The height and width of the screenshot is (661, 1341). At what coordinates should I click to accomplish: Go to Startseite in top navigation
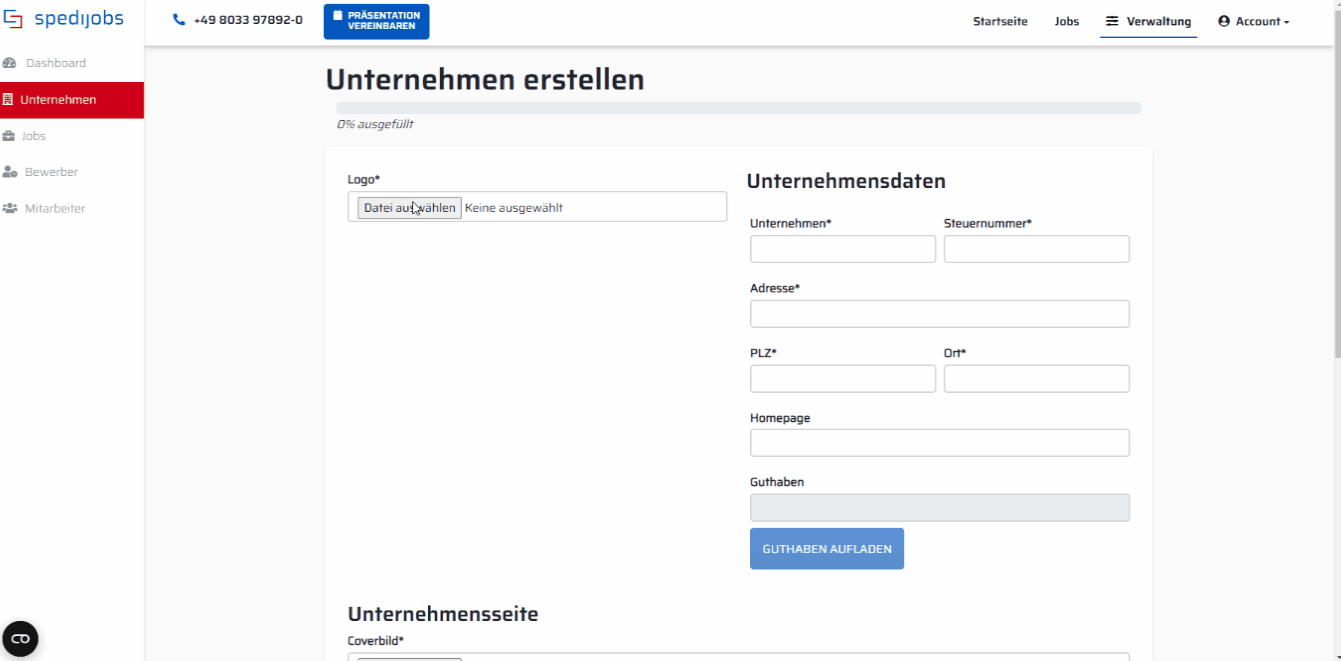tap(1000, 21)
